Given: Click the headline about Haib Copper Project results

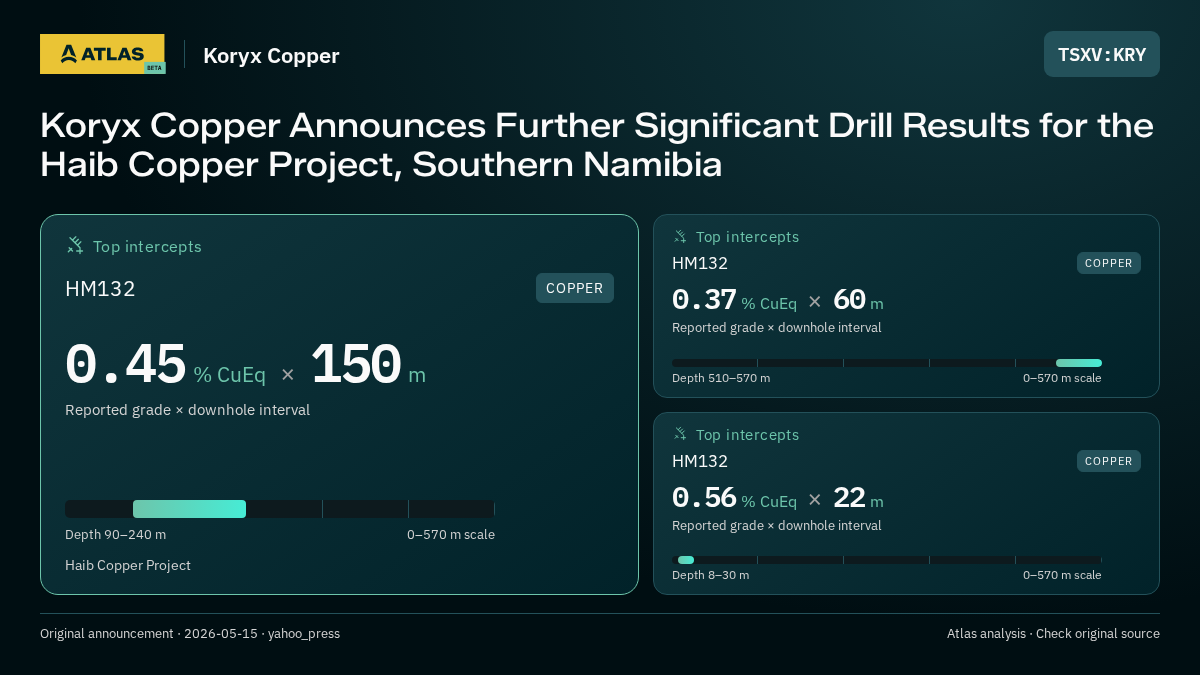Looking at the screenshot, I should point(597,145).
